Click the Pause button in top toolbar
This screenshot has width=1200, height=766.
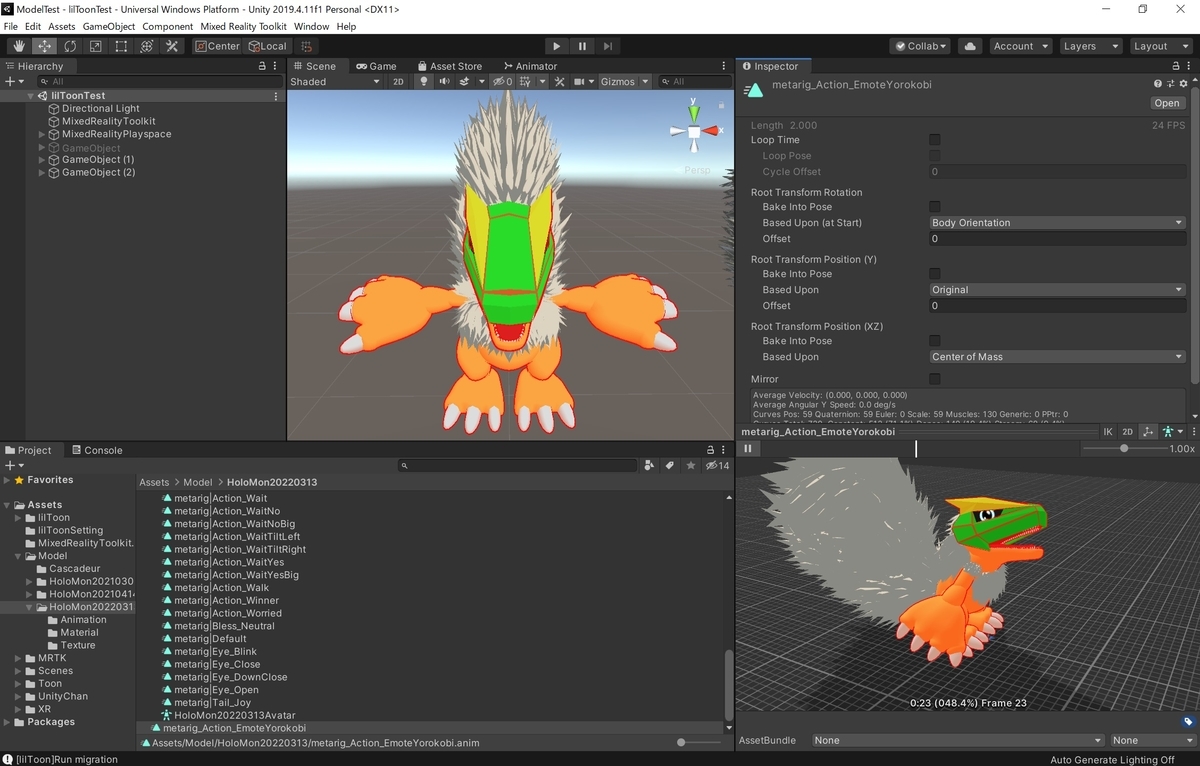coord(582,46)
